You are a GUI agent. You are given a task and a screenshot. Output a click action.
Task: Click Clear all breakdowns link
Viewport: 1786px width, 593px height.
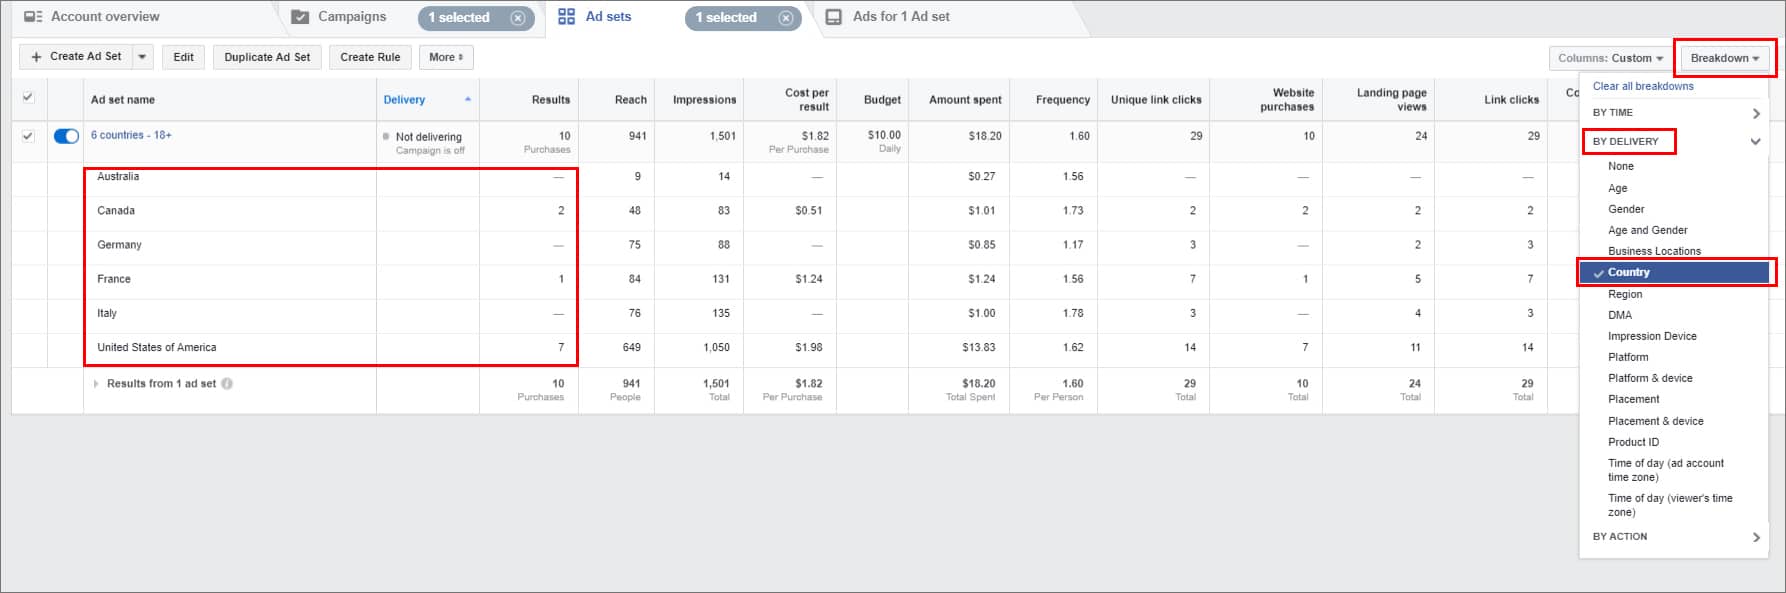[x=1643, y=86]
